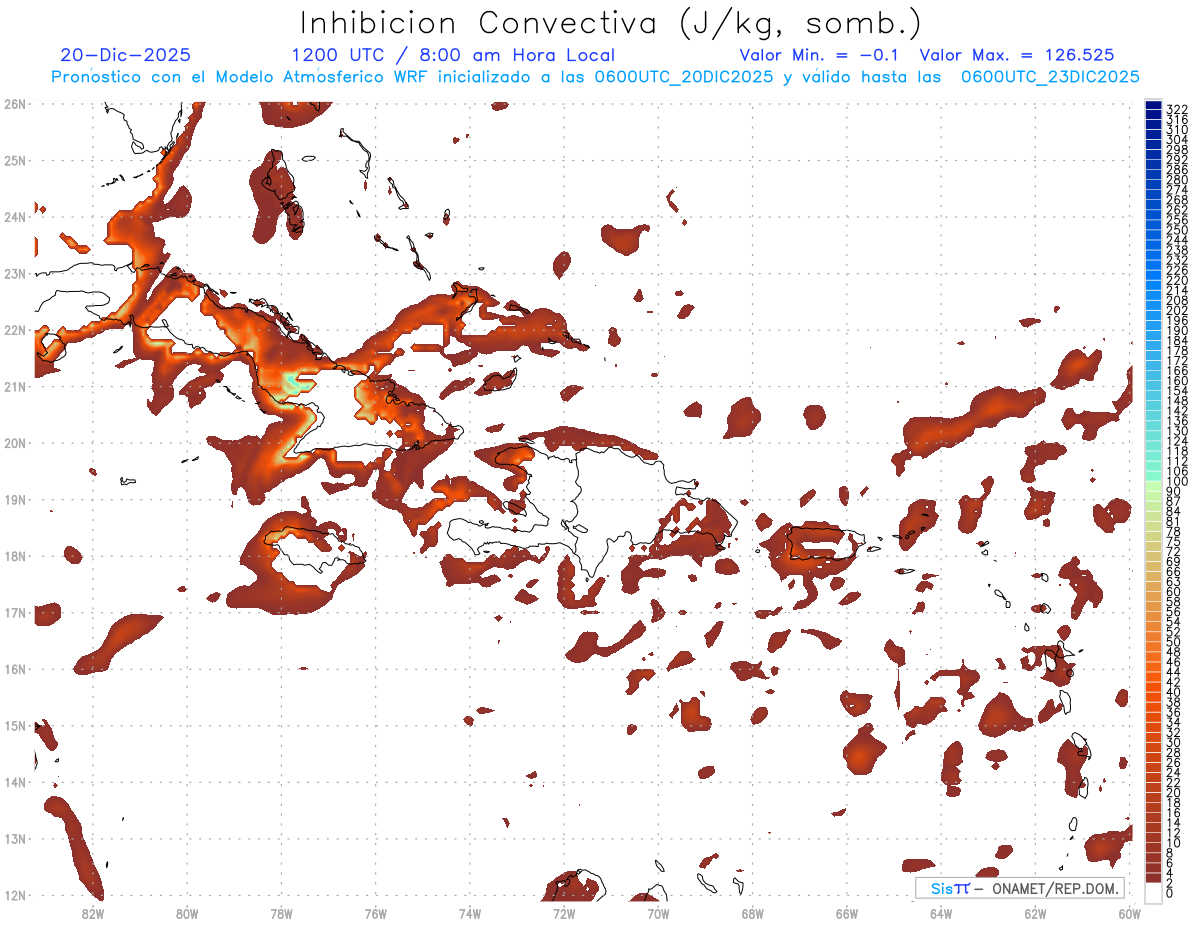This screenshot has height=927, width=1200.
Task: Click the '22N' latitude label
Action: 14,330
